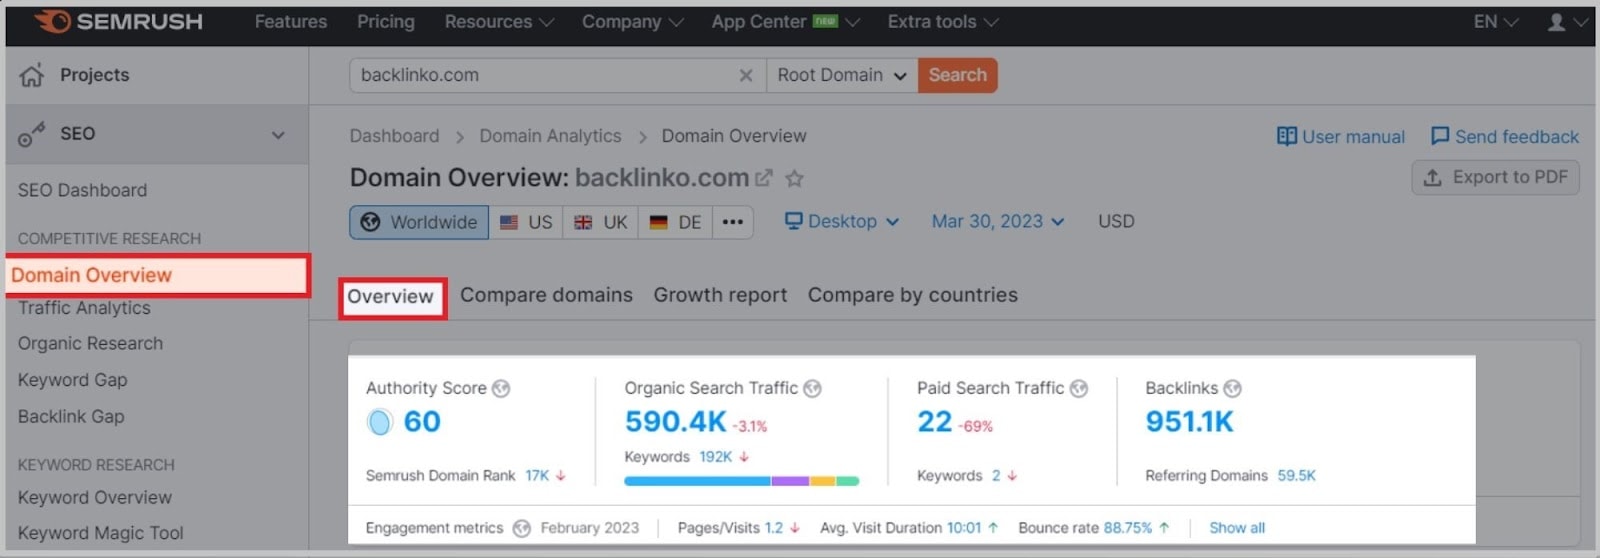
Task: Click the UK flag icon
Action: click(583, 222)
